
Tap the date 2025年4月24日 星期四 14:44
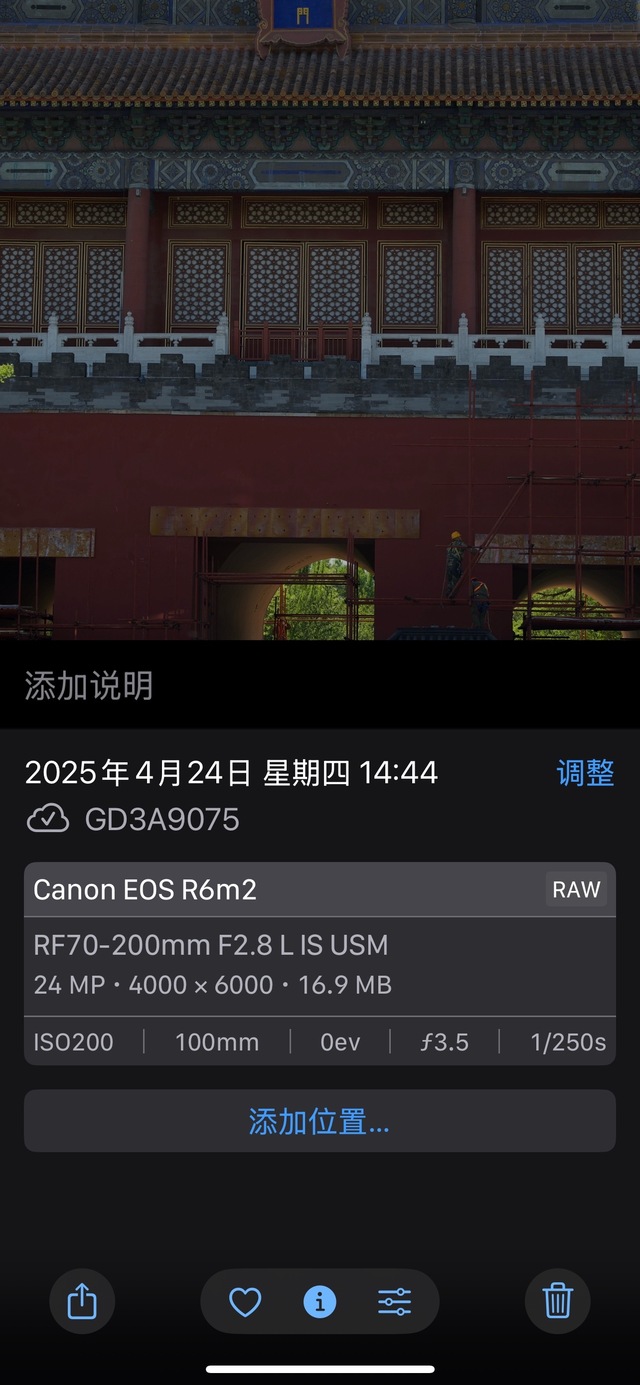tap(231, 773)
